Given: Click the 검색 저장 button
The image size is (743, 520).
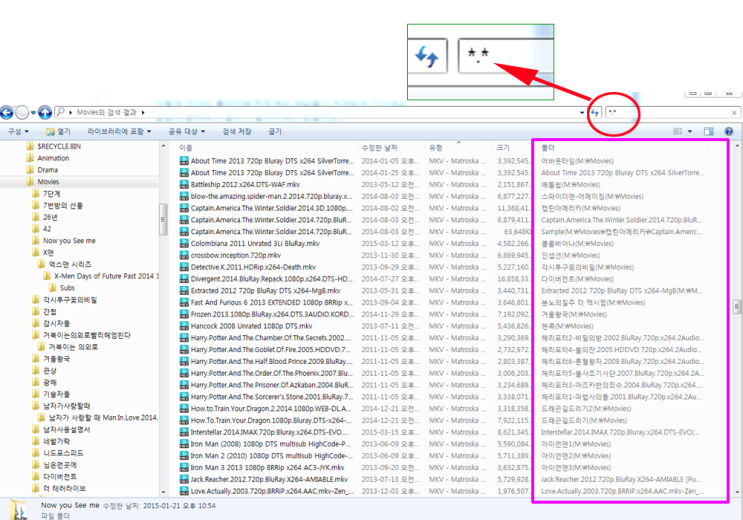Looking at the screenshot, I should point(236,131).
